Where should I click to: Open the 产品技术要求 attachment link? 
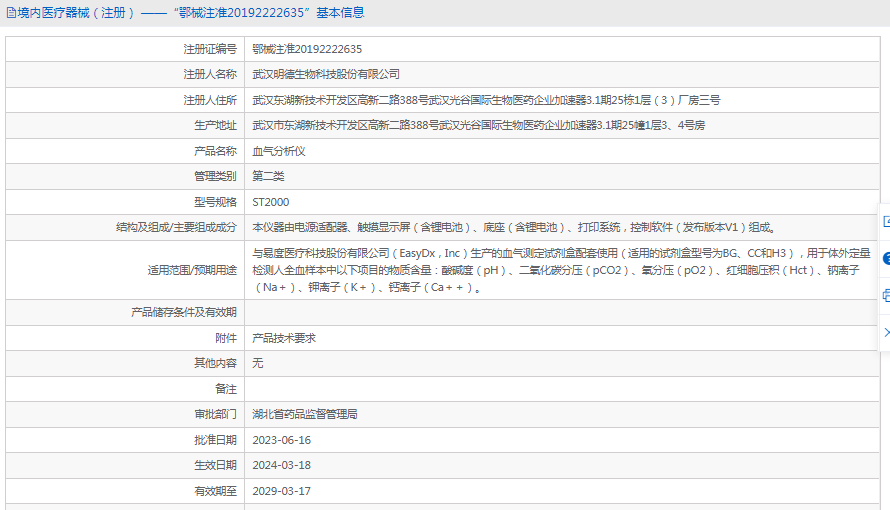[x=283, y=338]
